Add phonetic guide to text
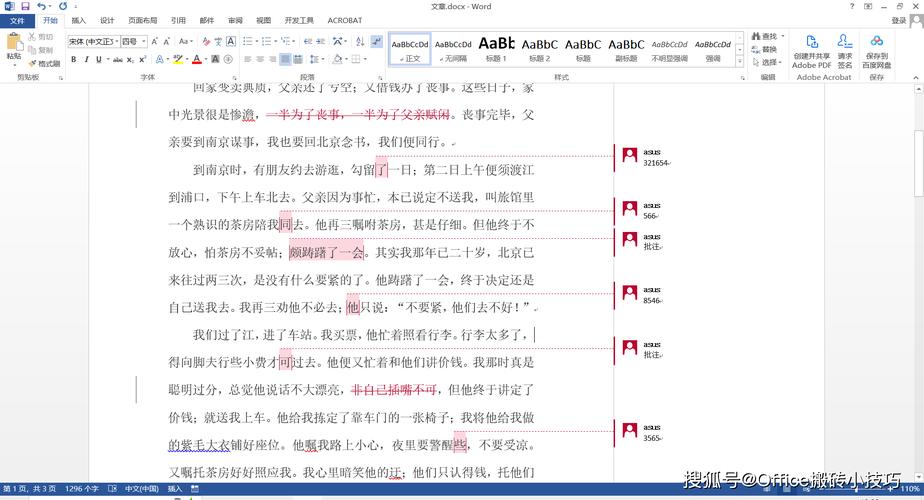 pyautogui.click(x=218, y=41)
